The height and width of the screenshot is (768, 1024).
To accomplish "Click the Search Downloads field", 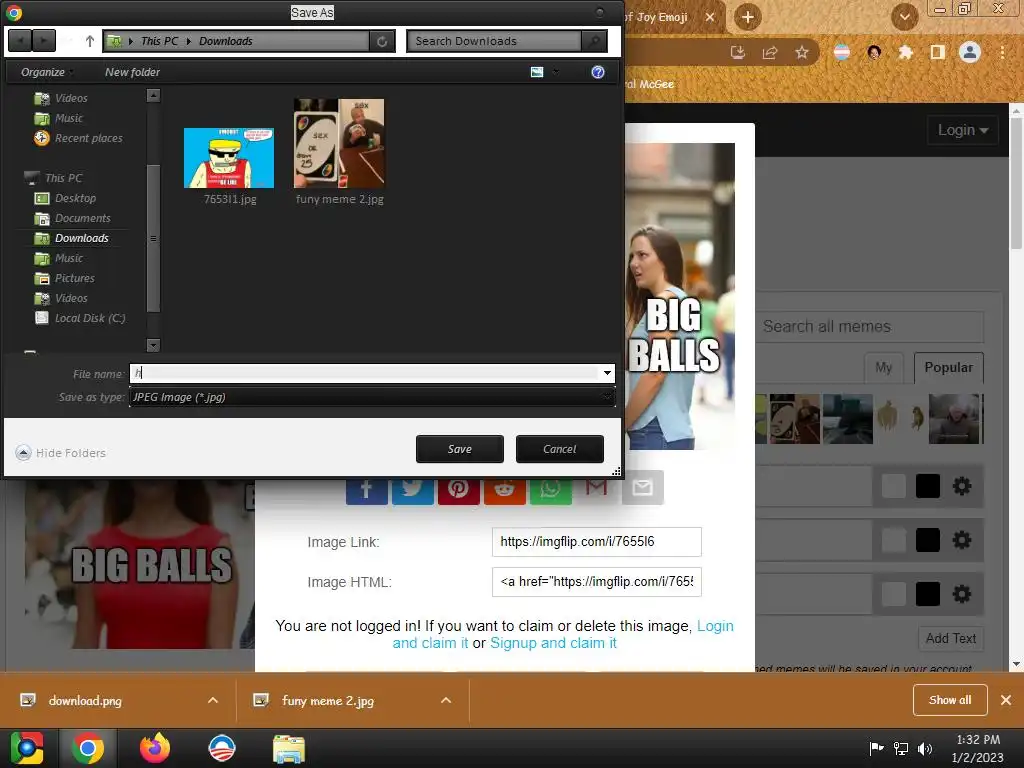I will [494, 41].
